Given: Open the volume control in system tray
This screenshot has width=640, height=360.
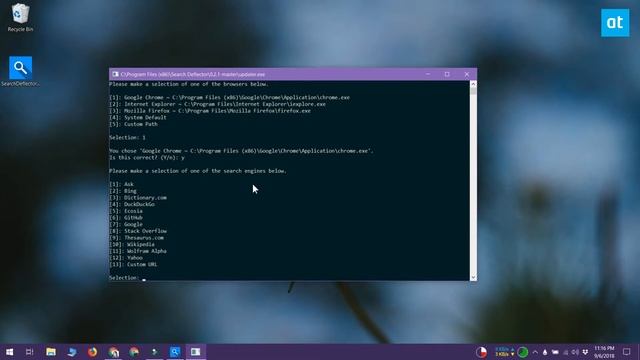Looking at the screenshot, I should click(x=575, y=352).
